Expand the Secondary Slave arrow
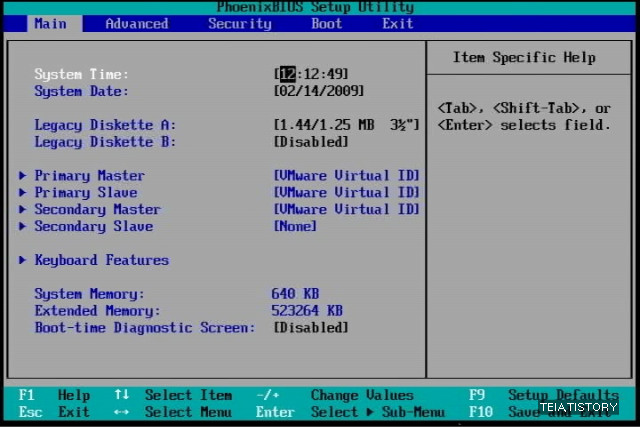 22,226
